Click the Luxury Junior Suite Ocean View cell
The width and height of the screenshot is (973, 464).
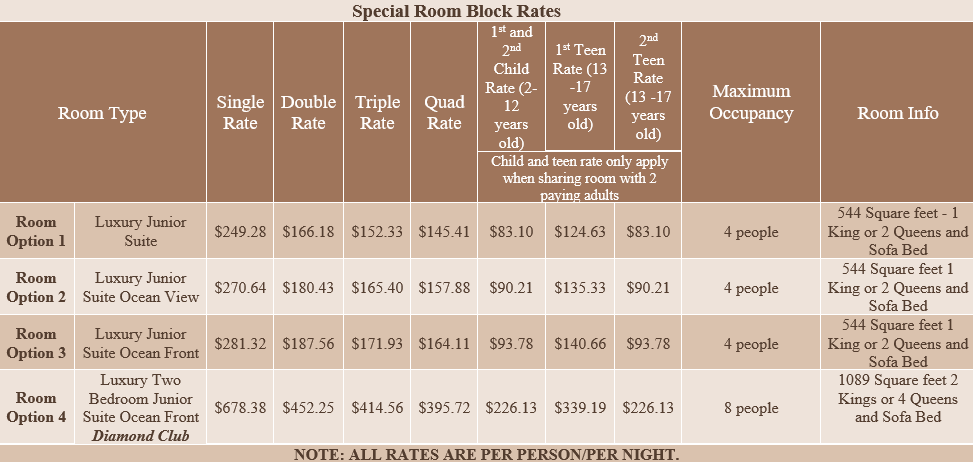tap(140, 287)
